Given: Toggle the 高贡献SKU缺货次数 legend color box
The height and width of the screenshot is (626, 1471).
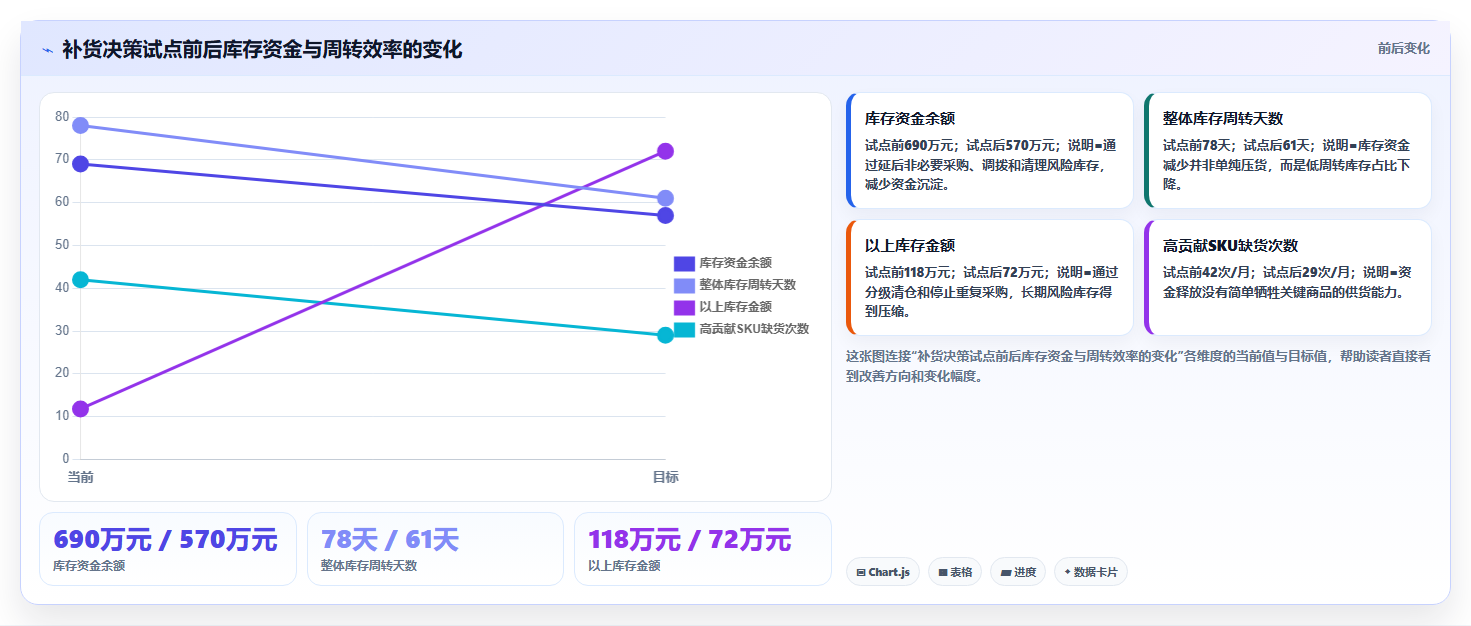Looking at the screenshot, I should click(684, 329).
